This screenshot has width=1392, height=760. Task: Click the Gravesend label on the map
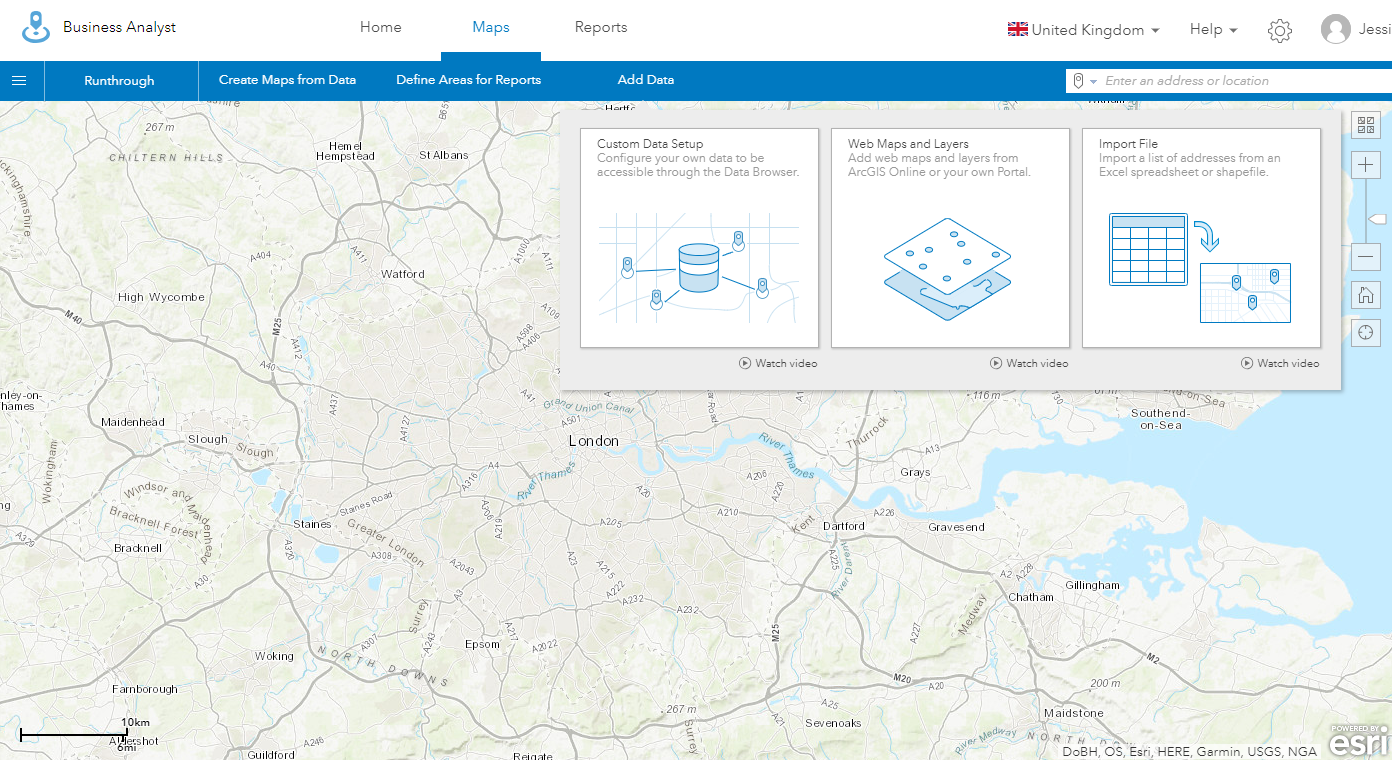tap(957, 527)
